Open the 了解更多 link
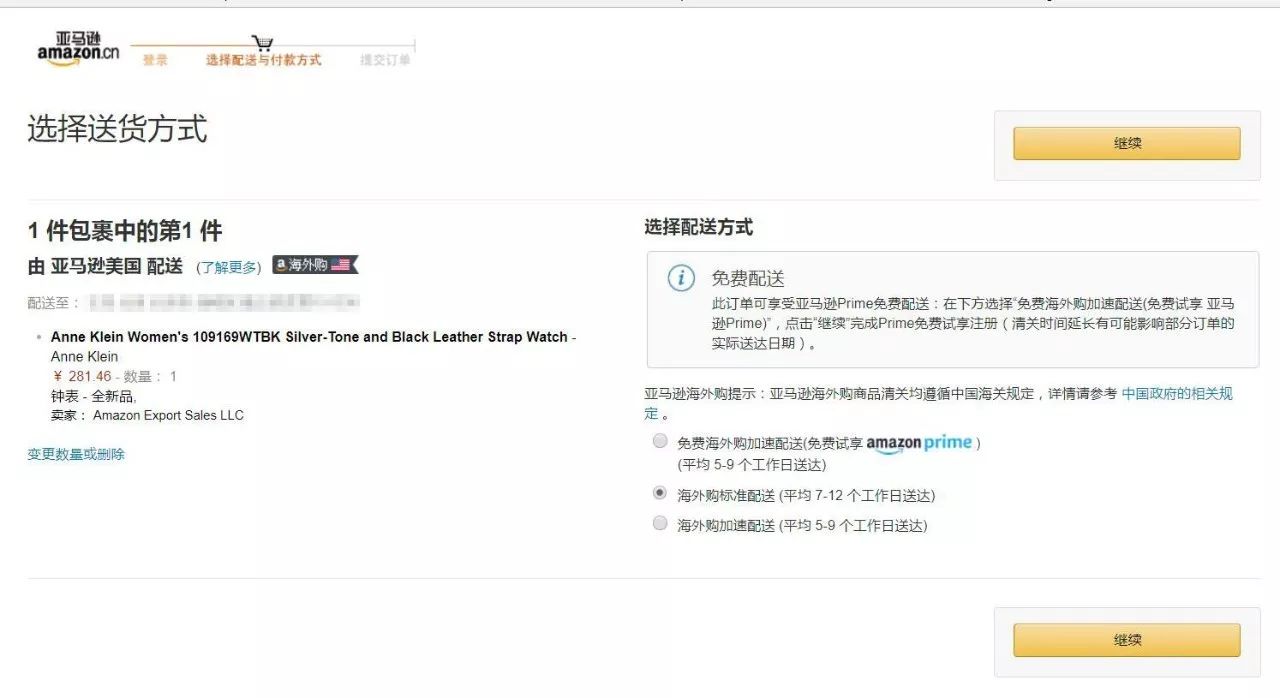Image resolution: width=1280 pixels, height=698 pixels. tap(229, 267)
